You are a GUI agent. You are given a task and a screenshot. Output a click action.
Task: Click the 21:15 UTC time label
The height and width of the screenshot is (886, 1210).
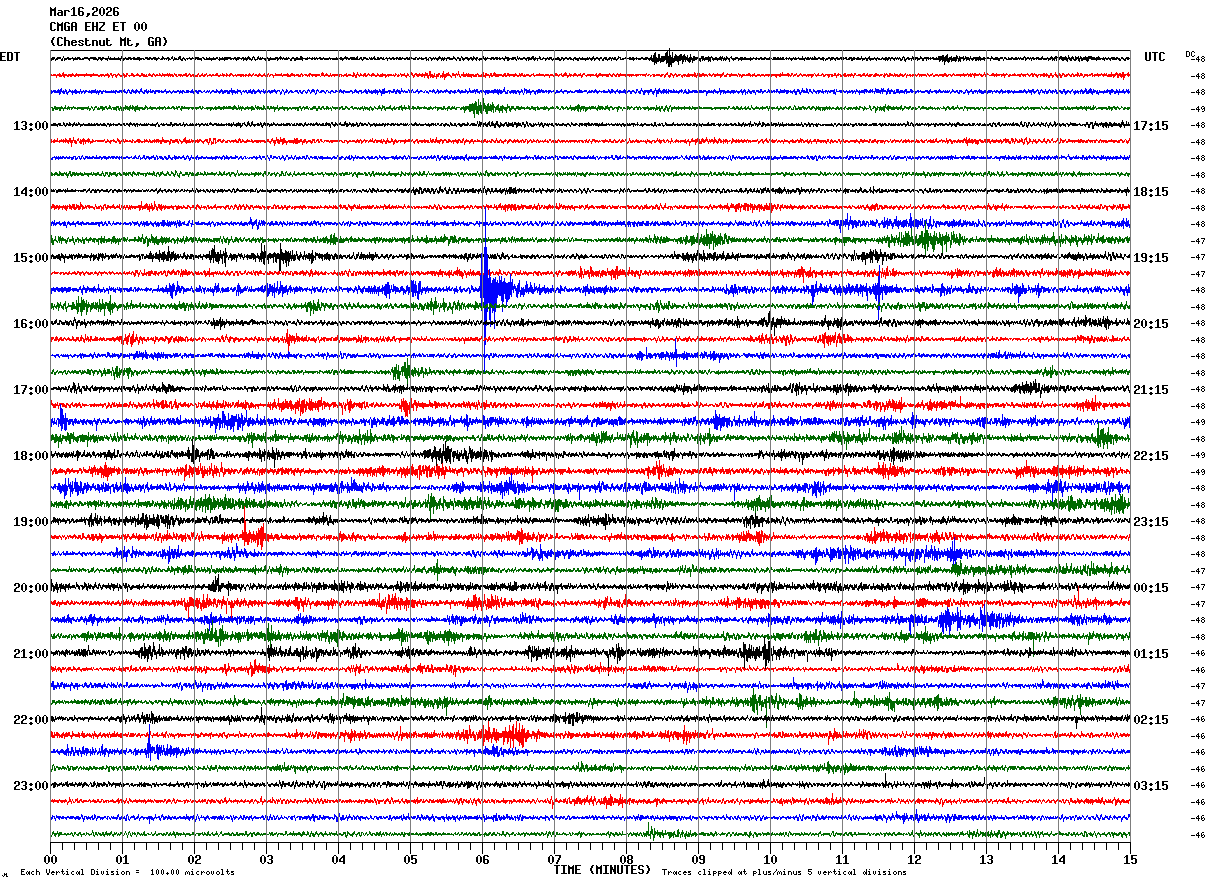tap(1151, 389)
